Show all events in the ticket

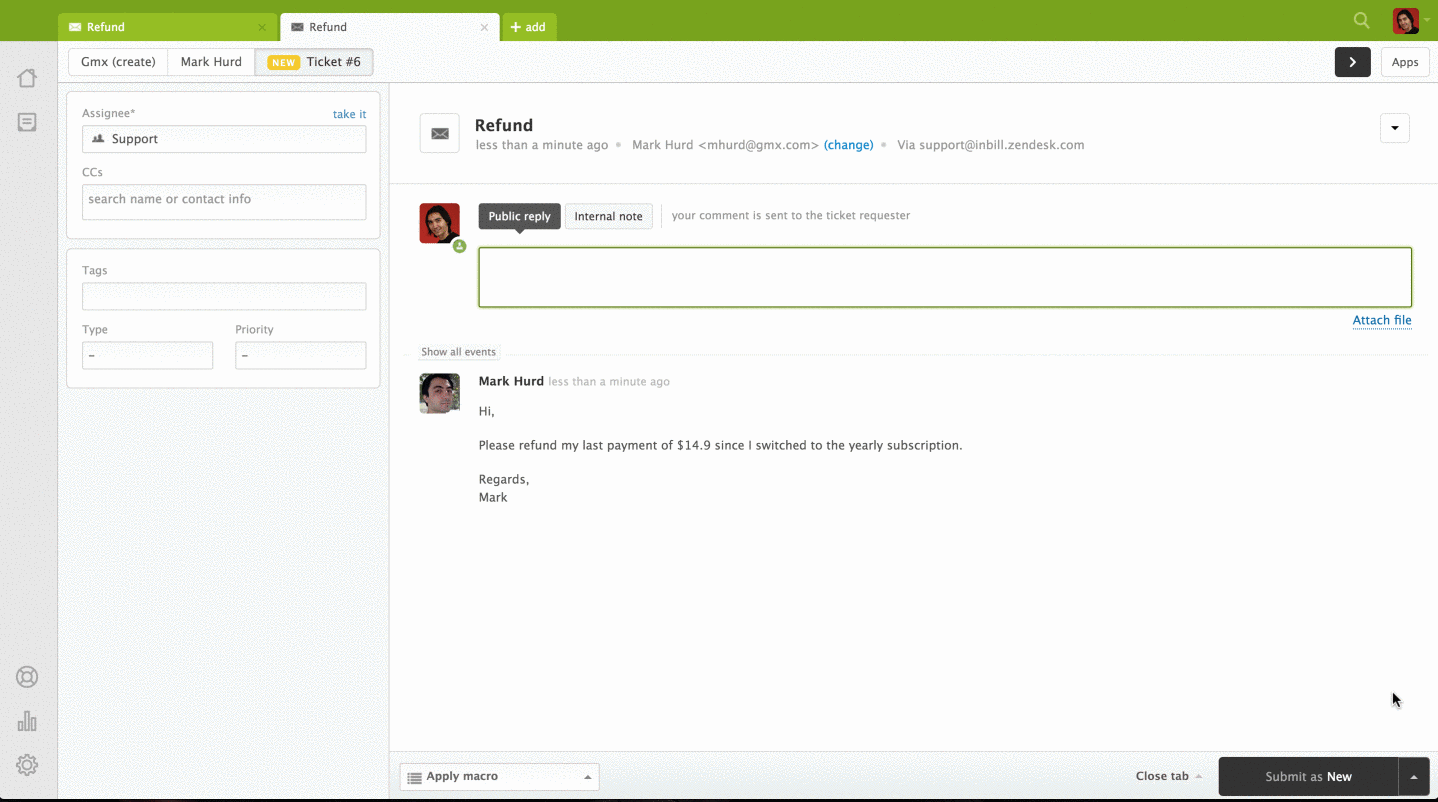coord(458,352)
